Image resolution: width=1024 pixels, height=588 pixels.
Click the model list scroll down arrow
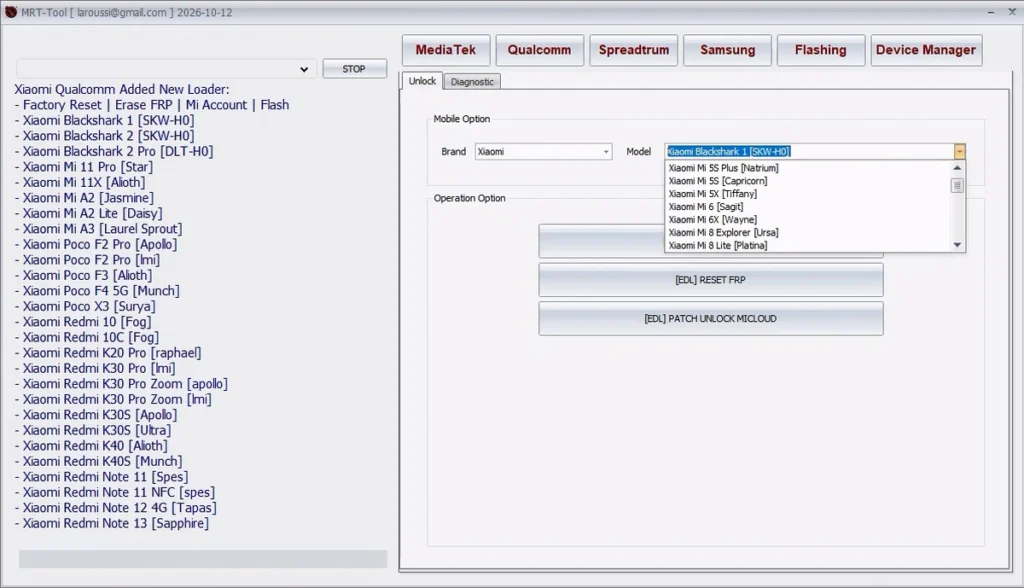(957, 245)
